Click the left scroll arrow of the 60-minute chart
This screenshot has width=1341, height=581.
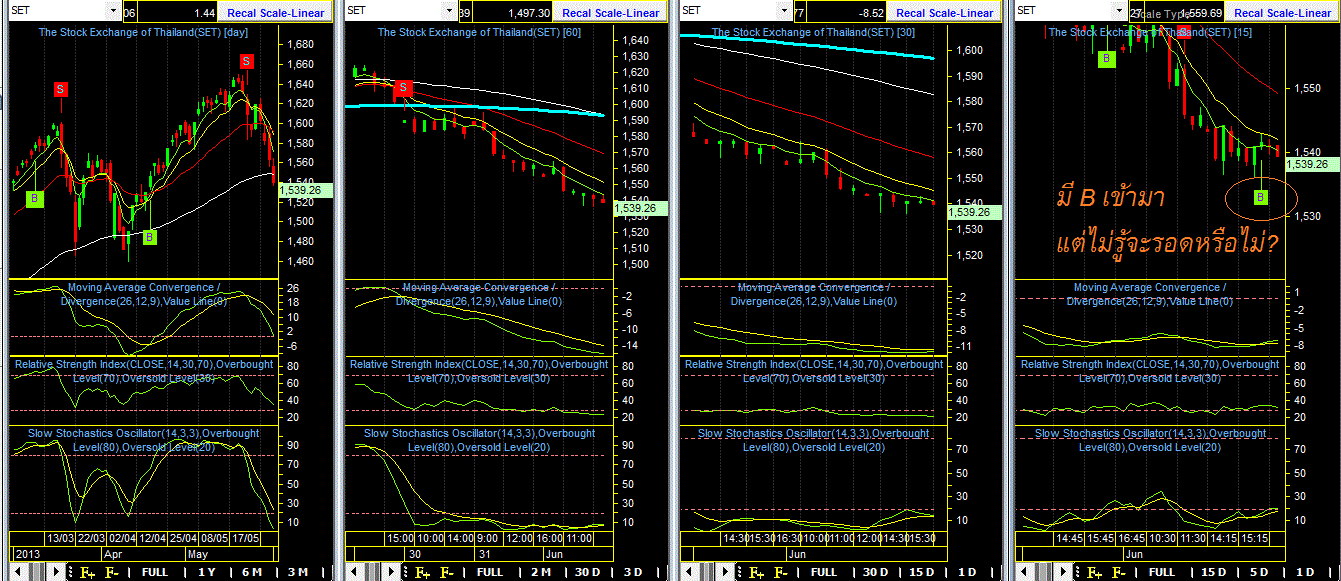(x=354, y=572)
